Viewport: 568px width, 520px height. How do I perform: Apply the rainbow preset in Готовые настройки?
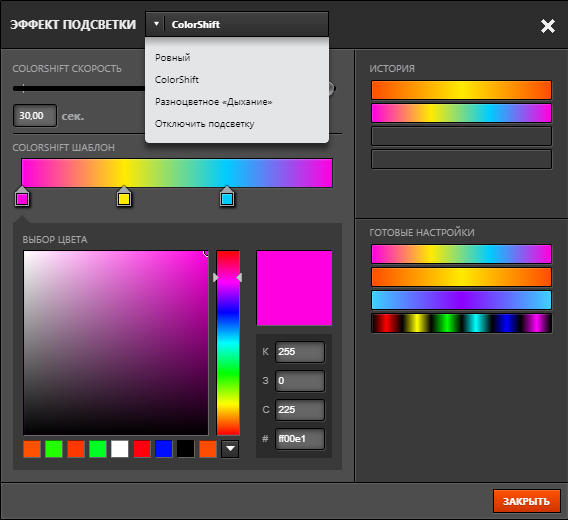coord(462,254)
